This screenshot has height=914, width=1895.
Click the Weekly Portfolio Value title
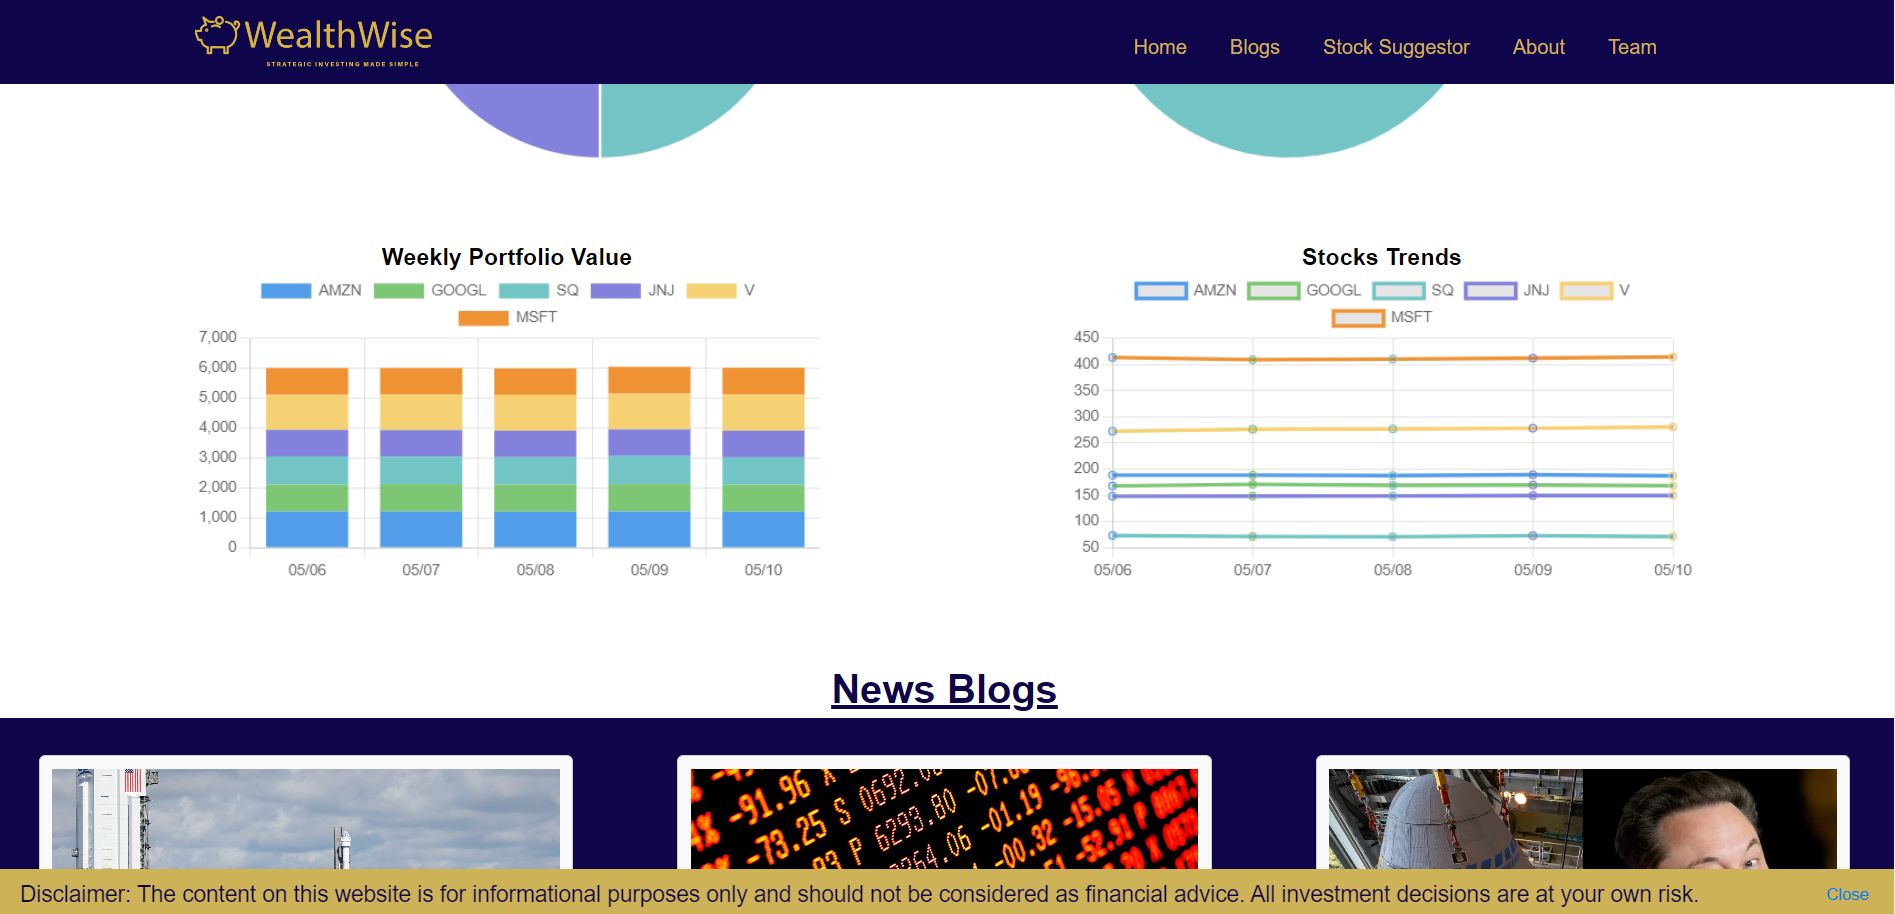coord(507,257)
